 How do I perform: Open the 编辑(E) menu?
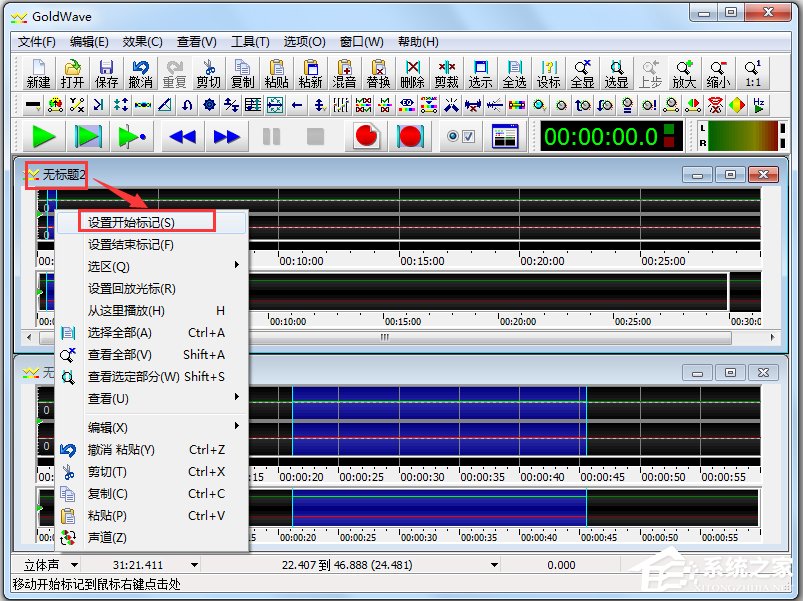(x=89, y=41)
